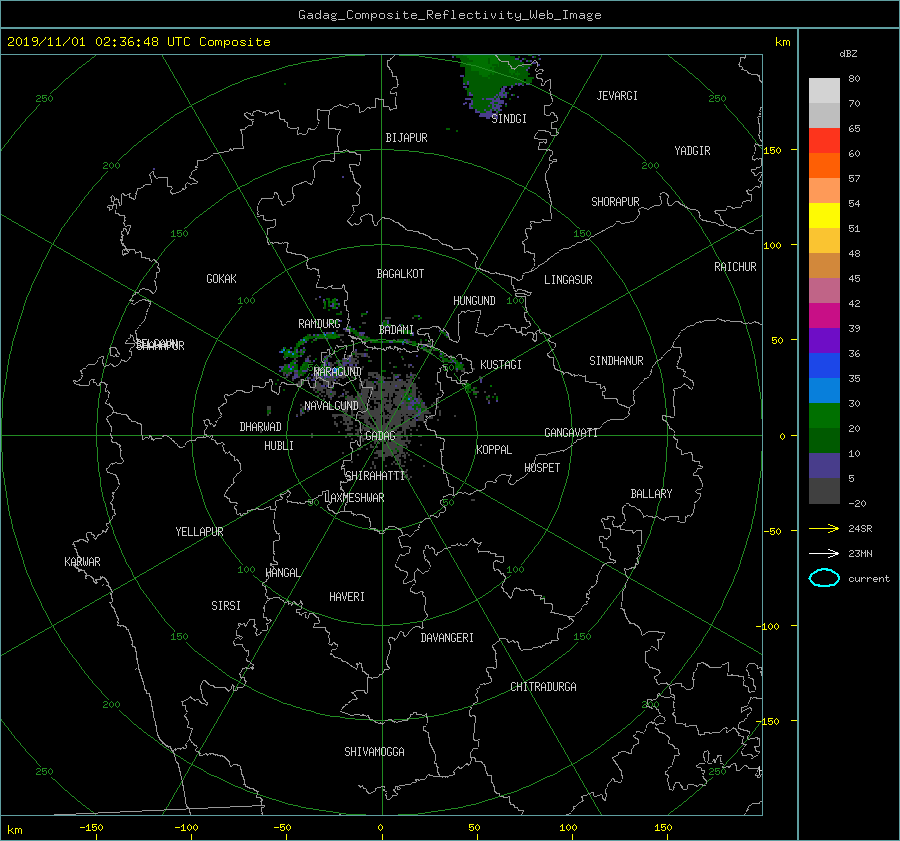Click the GOKAK city label

221,279
